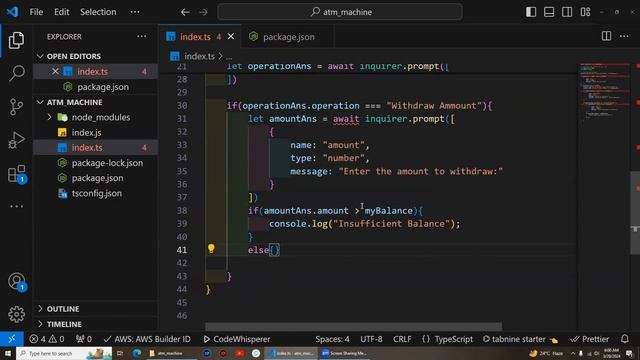Go forward using the navigation arrow
This screenshot has width=640, height=360.
tap(203, 12)
